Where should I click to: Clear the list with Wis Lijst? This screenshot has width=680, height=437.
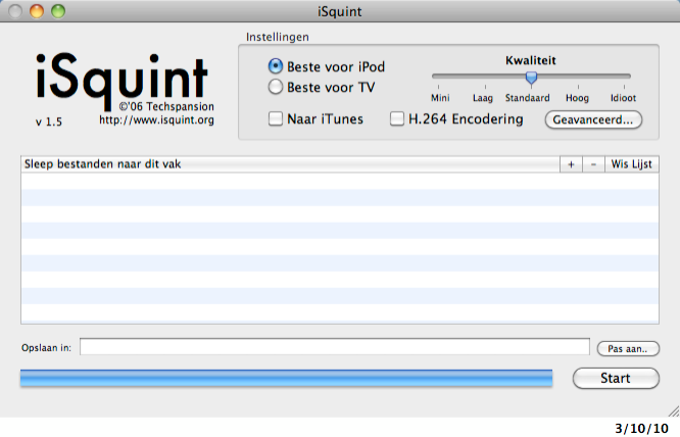(632, 164)
